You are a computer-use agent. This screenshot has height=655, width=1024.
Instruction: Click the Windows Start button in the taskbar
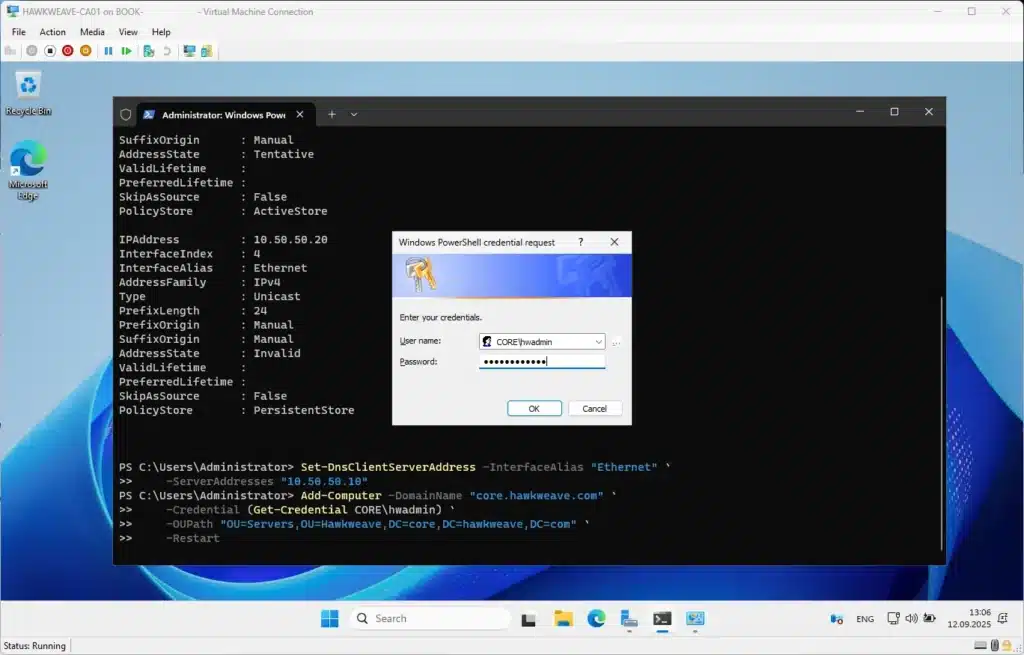click(329, 619)
